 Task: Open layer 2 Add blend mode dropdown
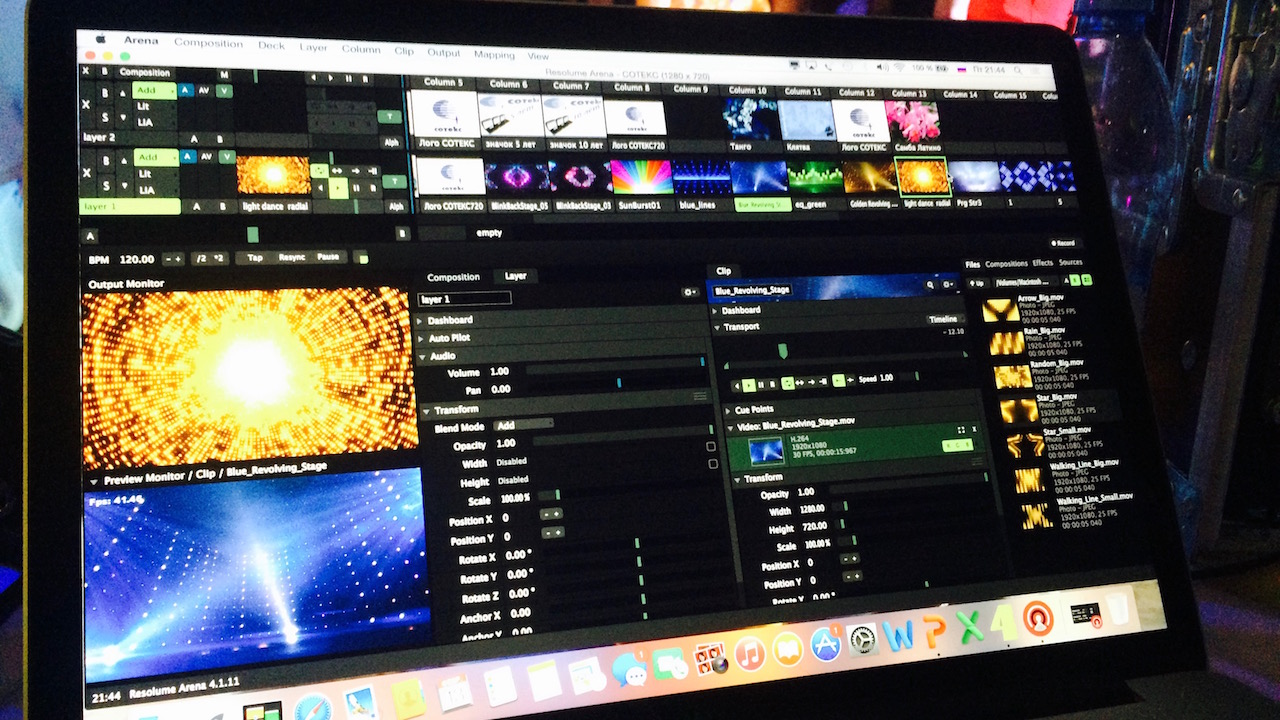[x=154, y=91]
